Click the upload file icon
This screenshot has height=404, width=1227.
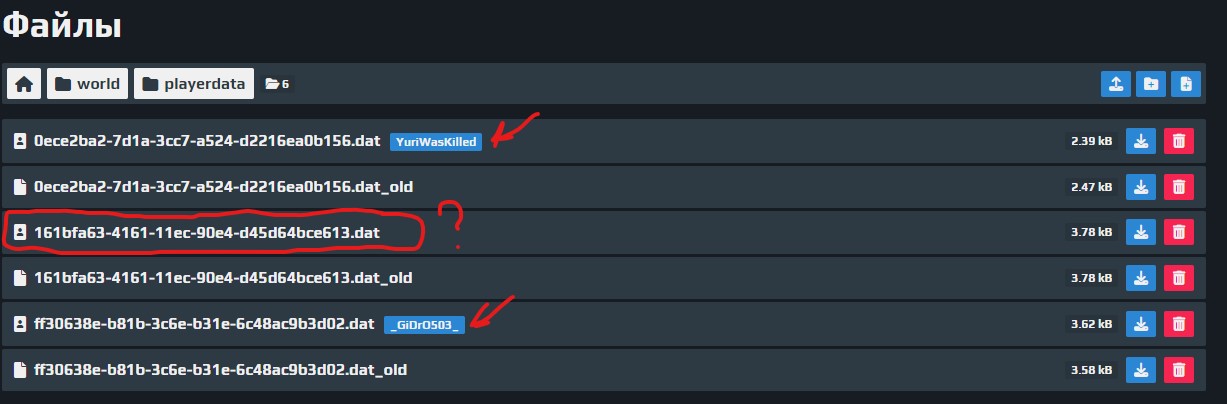[1115, 85]
